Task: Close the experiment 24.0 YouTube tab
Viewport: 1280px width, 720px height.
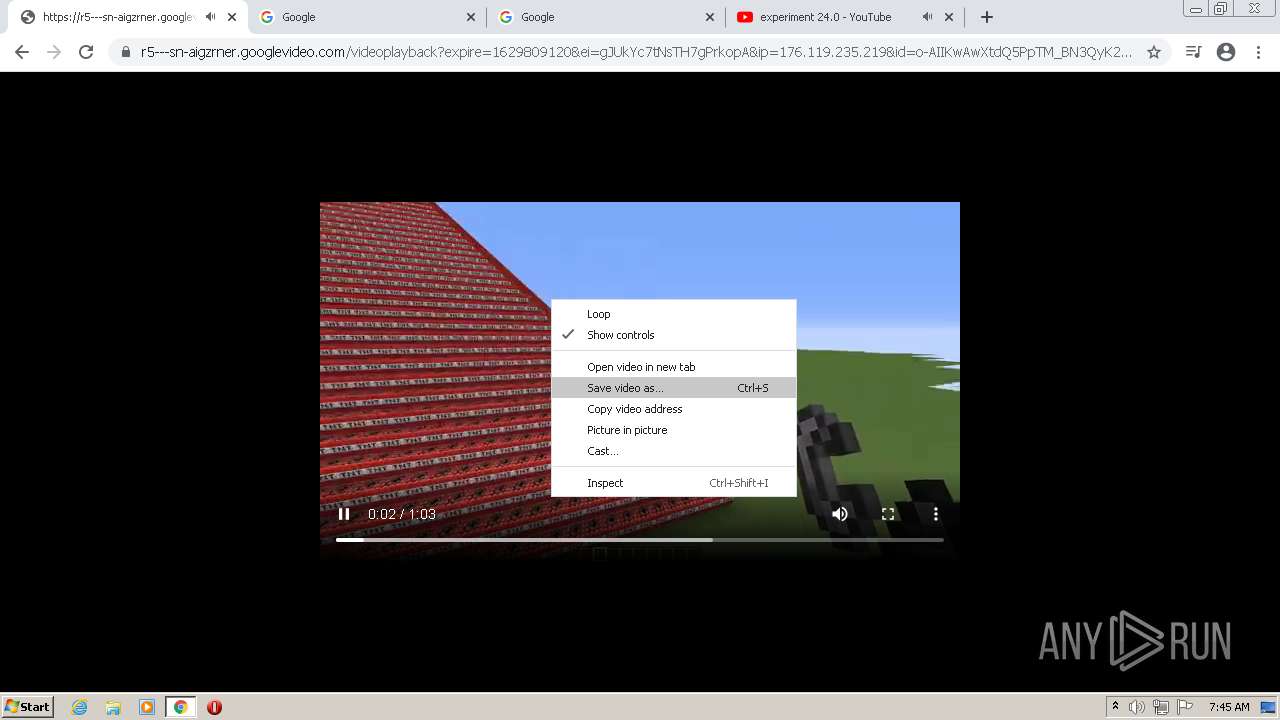Action: pyautogui.click(x=949, y=17)
